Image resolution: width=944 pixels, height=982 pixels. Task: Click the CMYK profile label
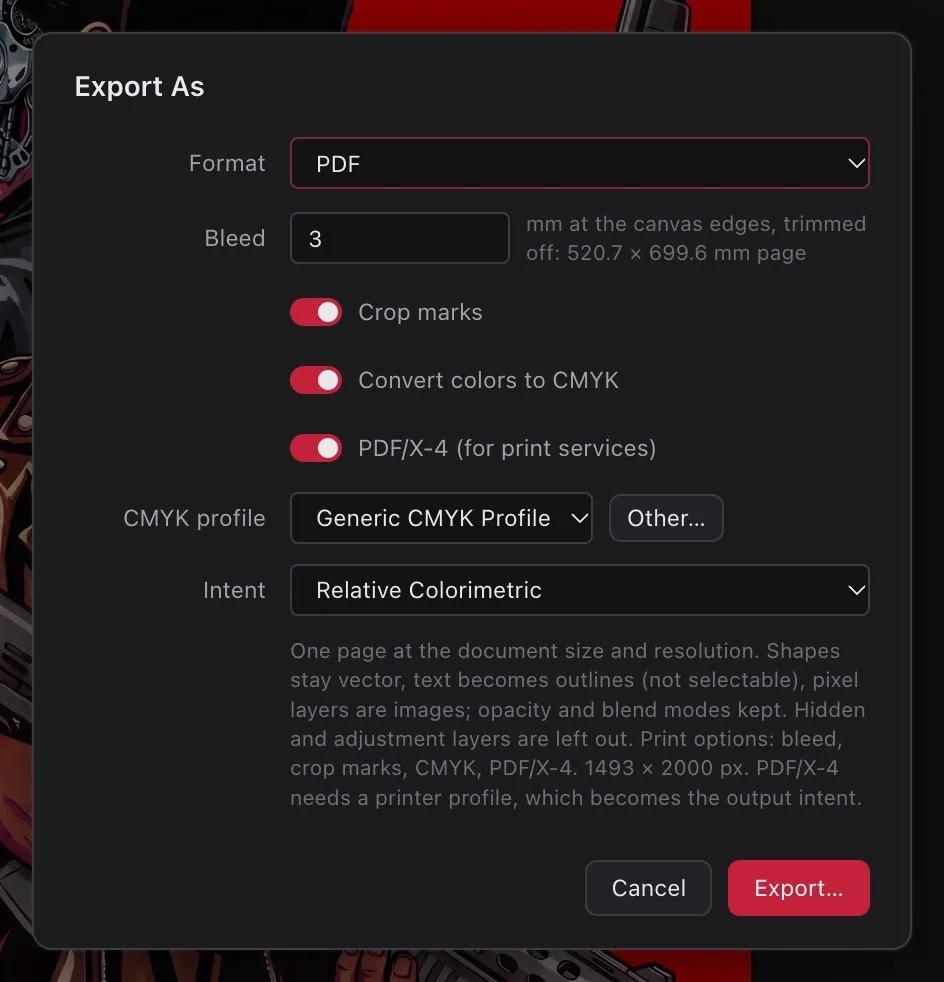(x=194, y=519)
